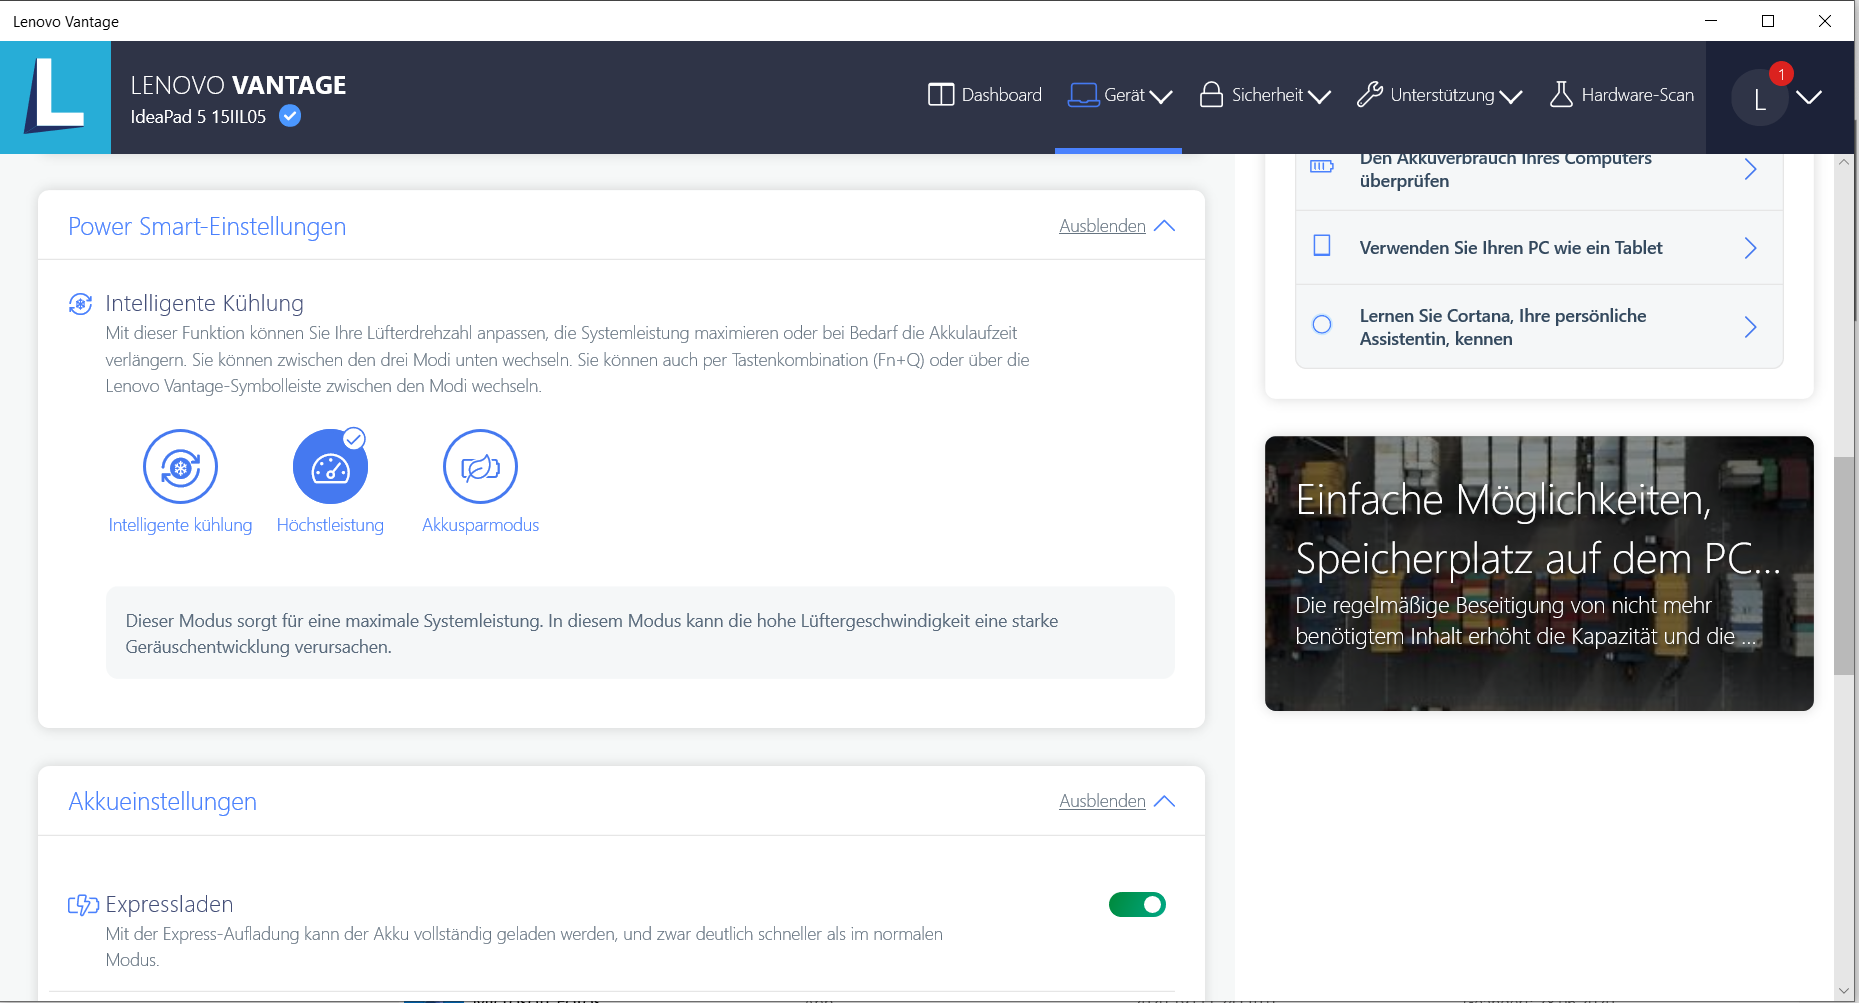Click the Power Smart-Einstellungen heading
This screenshot has width=1859, height=1003.
tap(207, 227)
